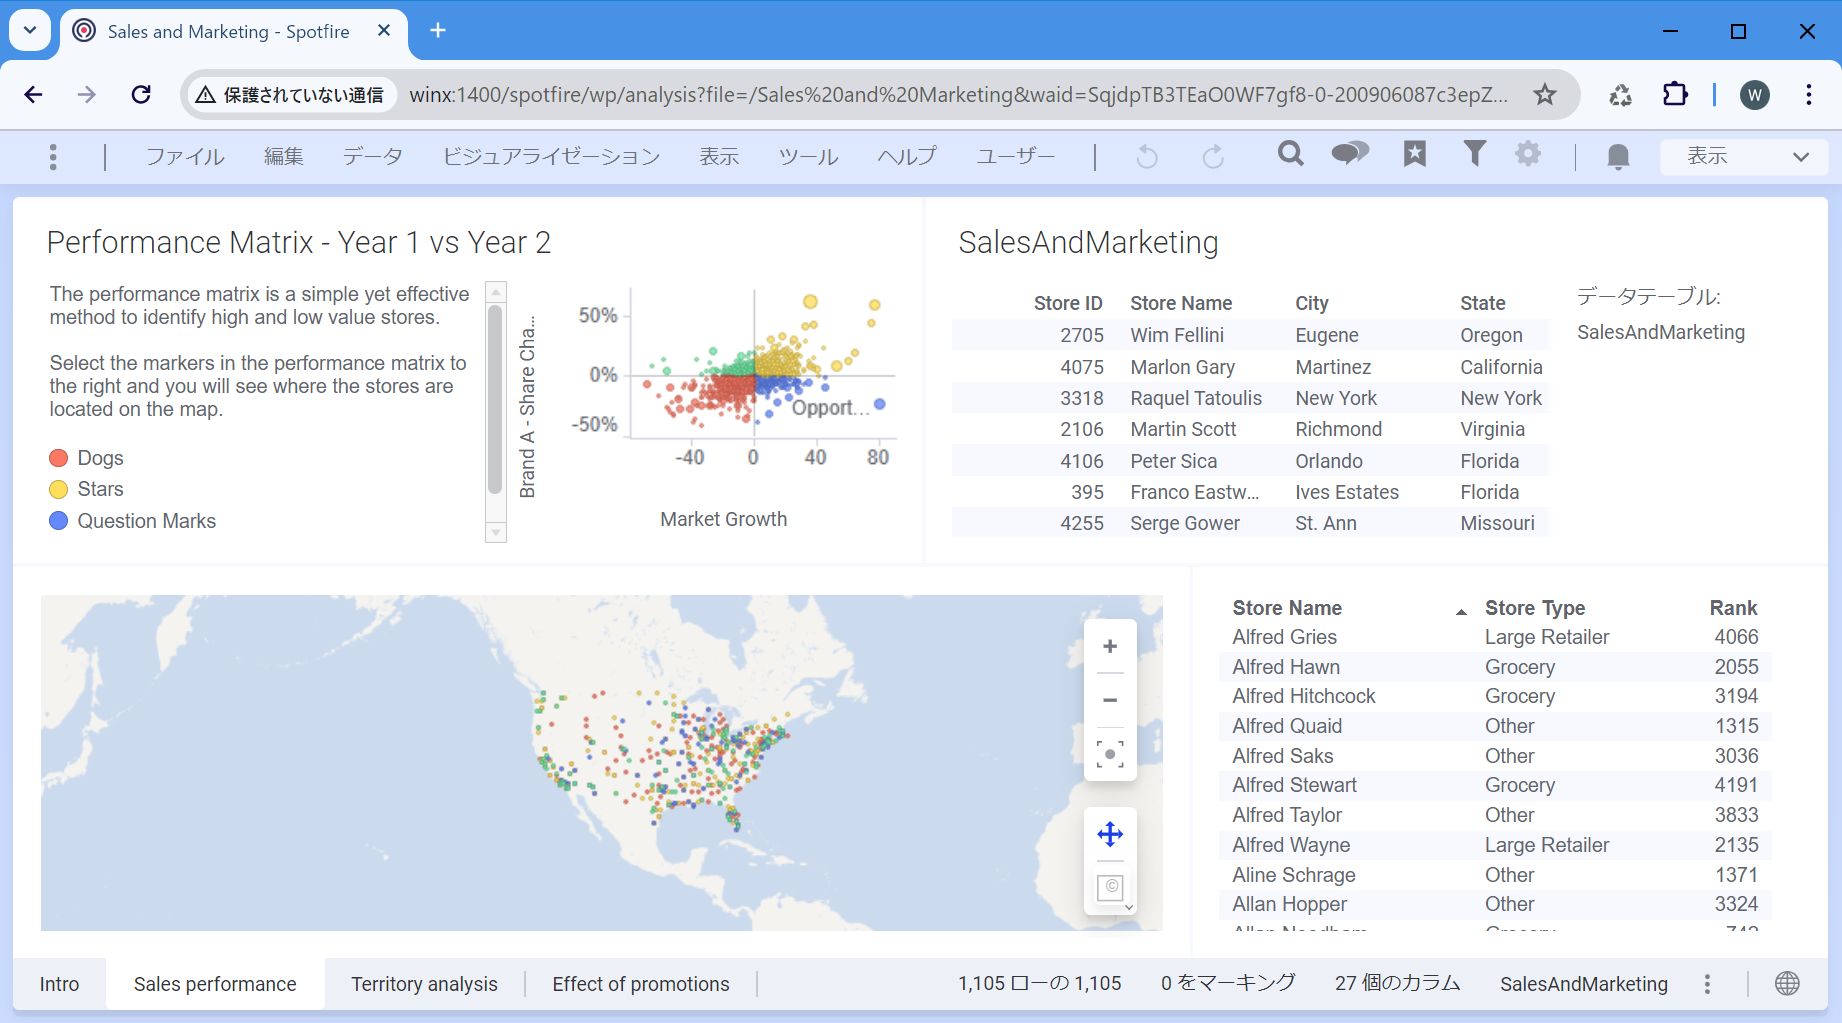
Task: Open the ビジュアライゼーション menu
Action: click(551, 156)
